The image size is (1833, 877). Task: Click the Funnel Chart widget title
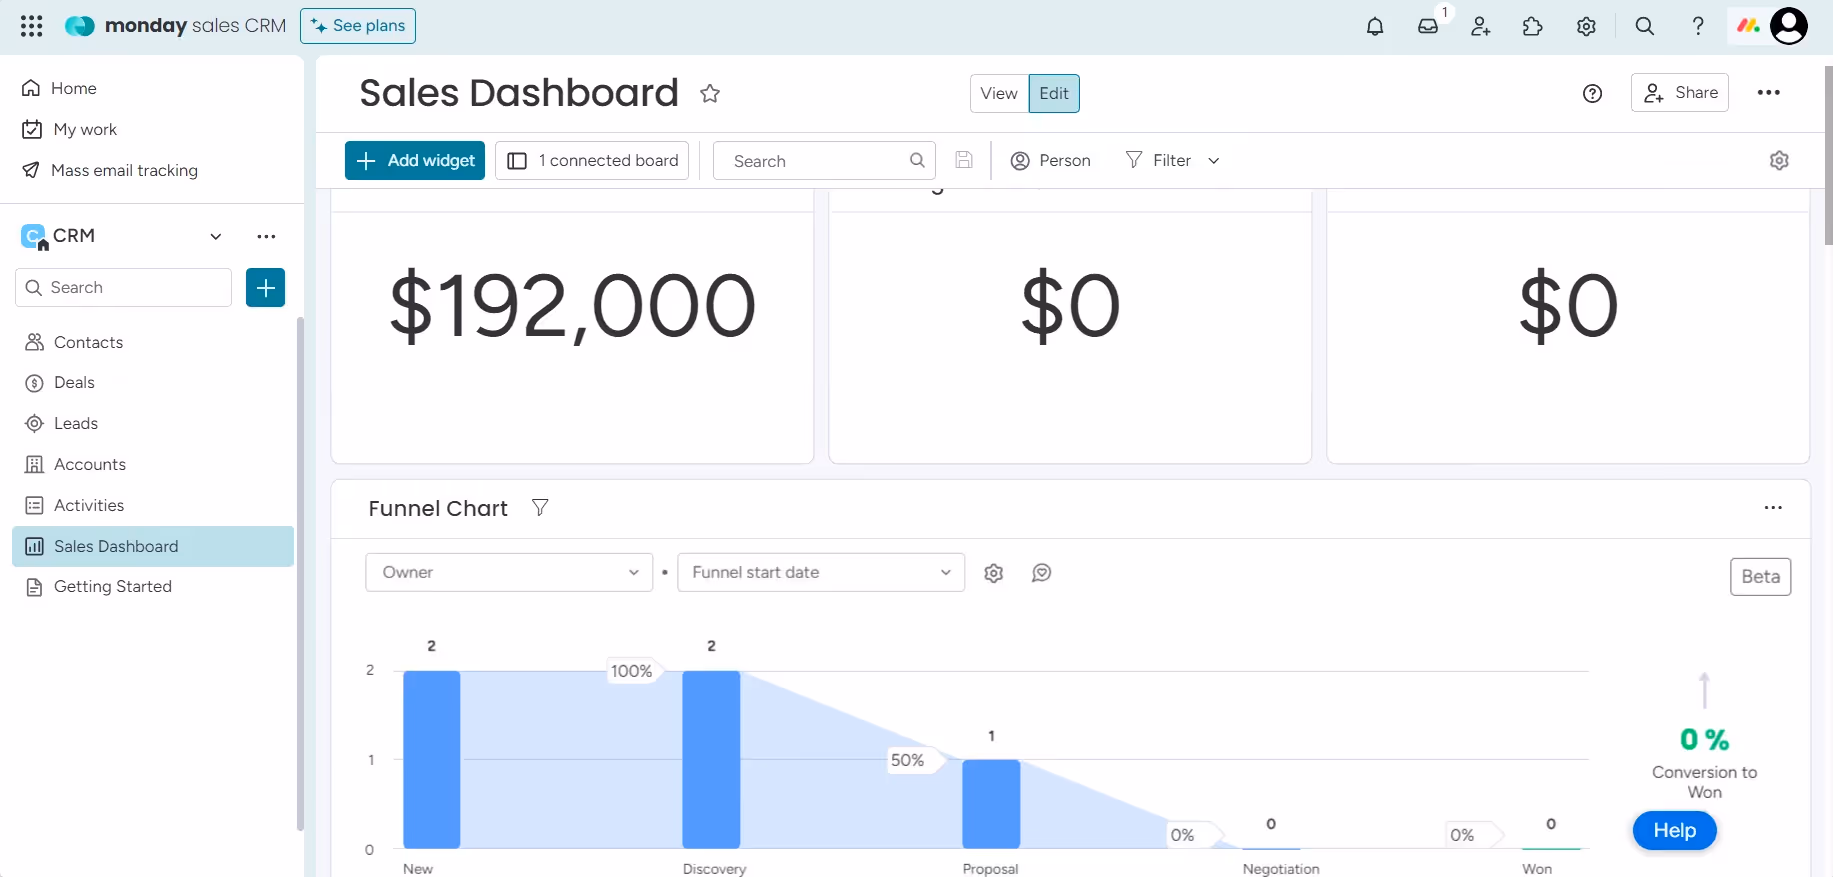438,509
